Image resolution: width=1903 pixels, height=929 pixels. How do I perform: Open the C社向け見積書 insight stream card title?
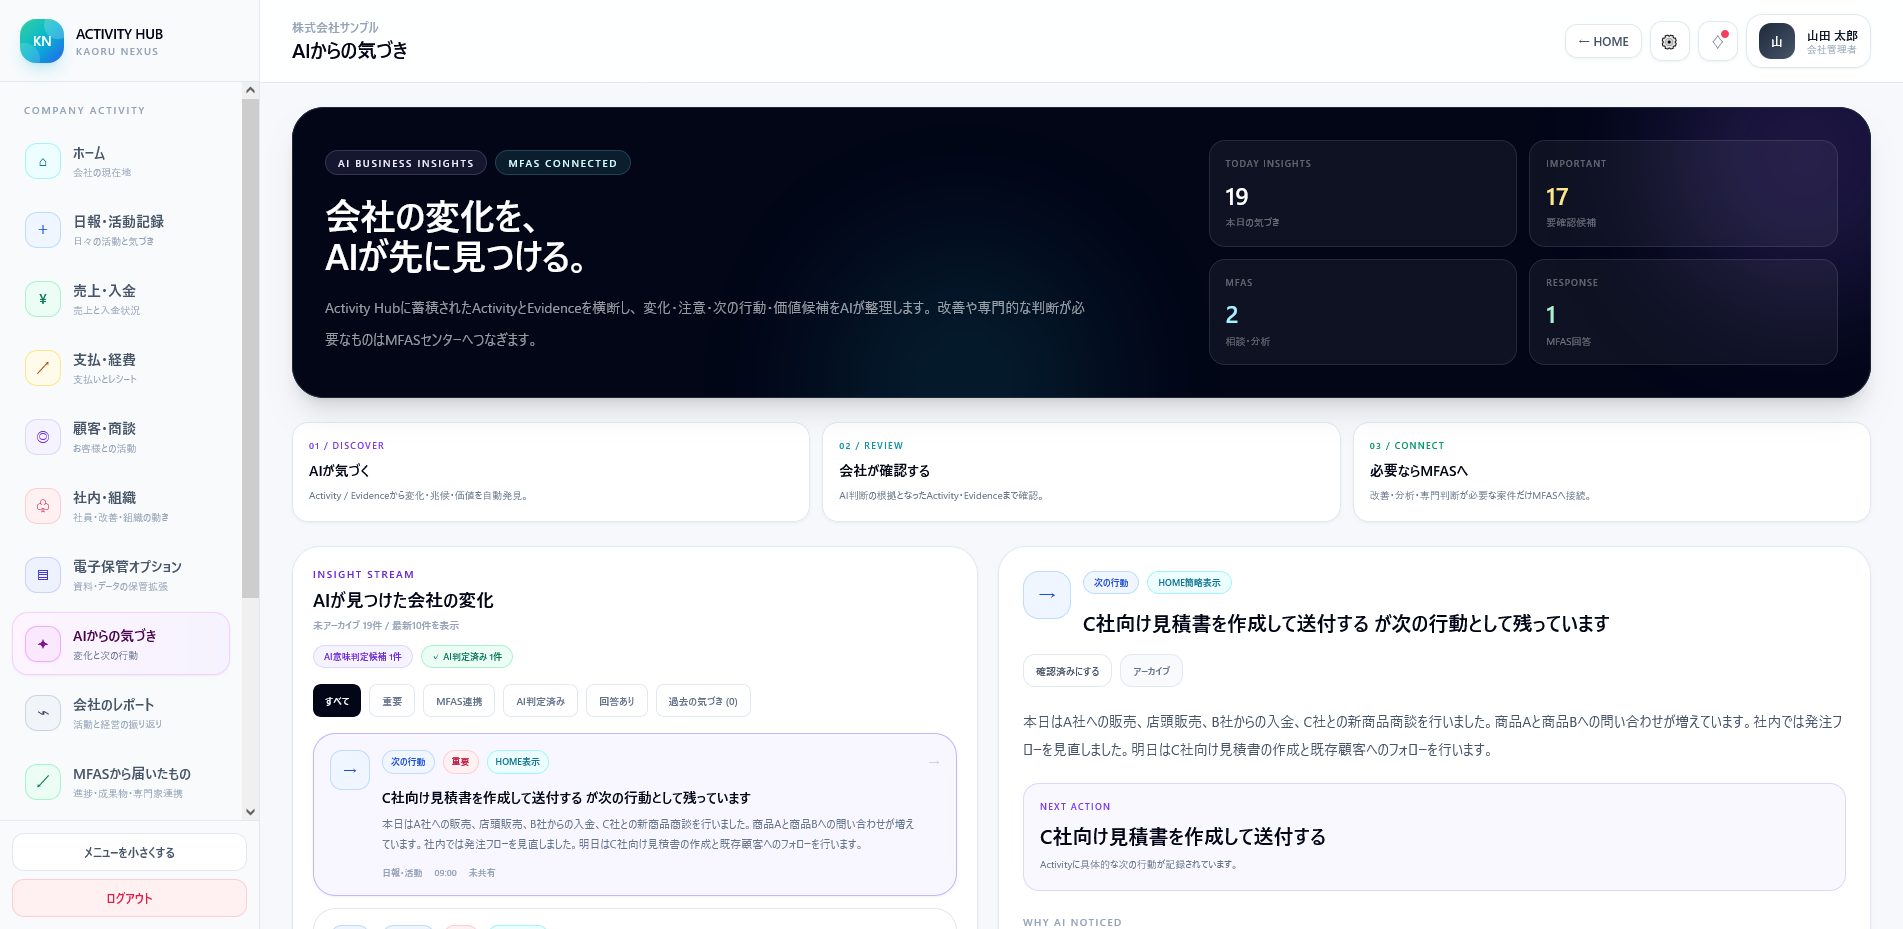coord(566,798)
